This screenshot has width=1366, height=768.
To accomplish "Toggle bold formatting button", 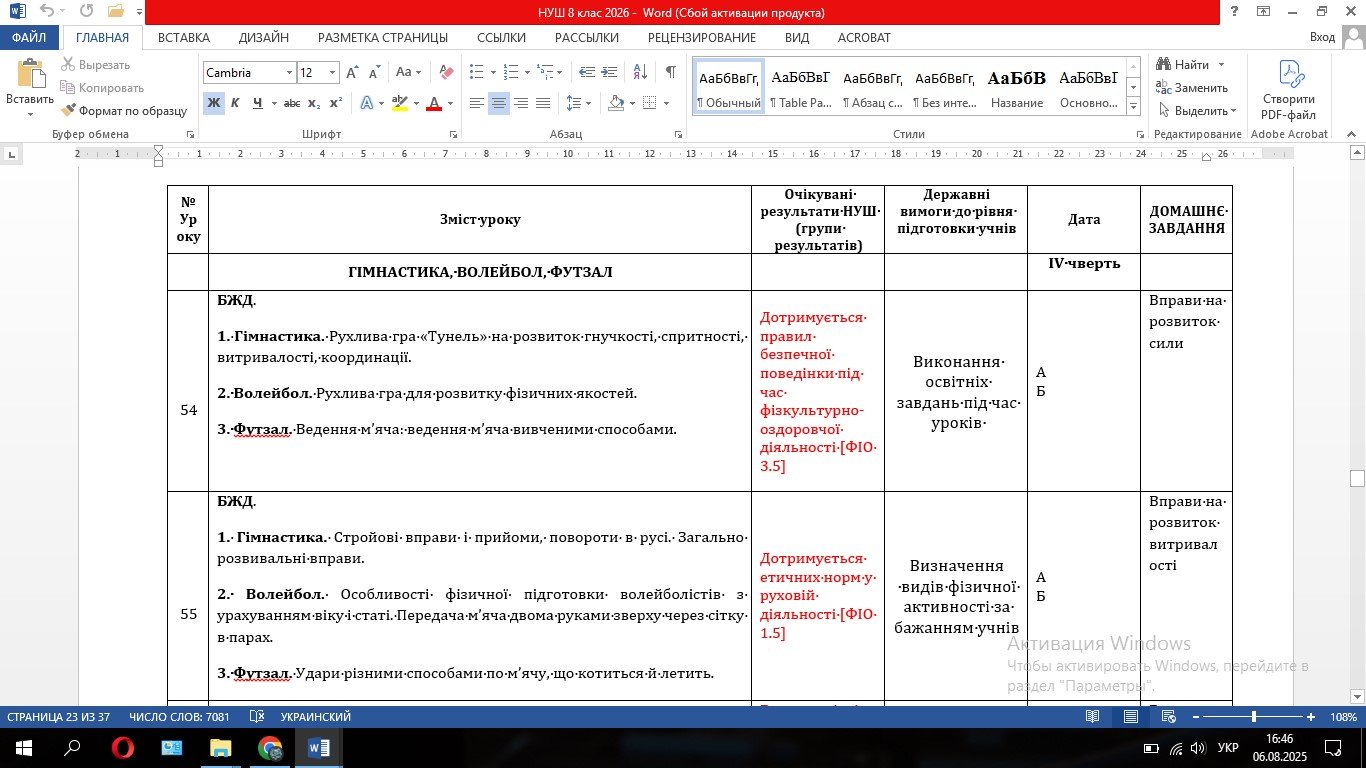I will pyautogui.click(x=213, y=103).
